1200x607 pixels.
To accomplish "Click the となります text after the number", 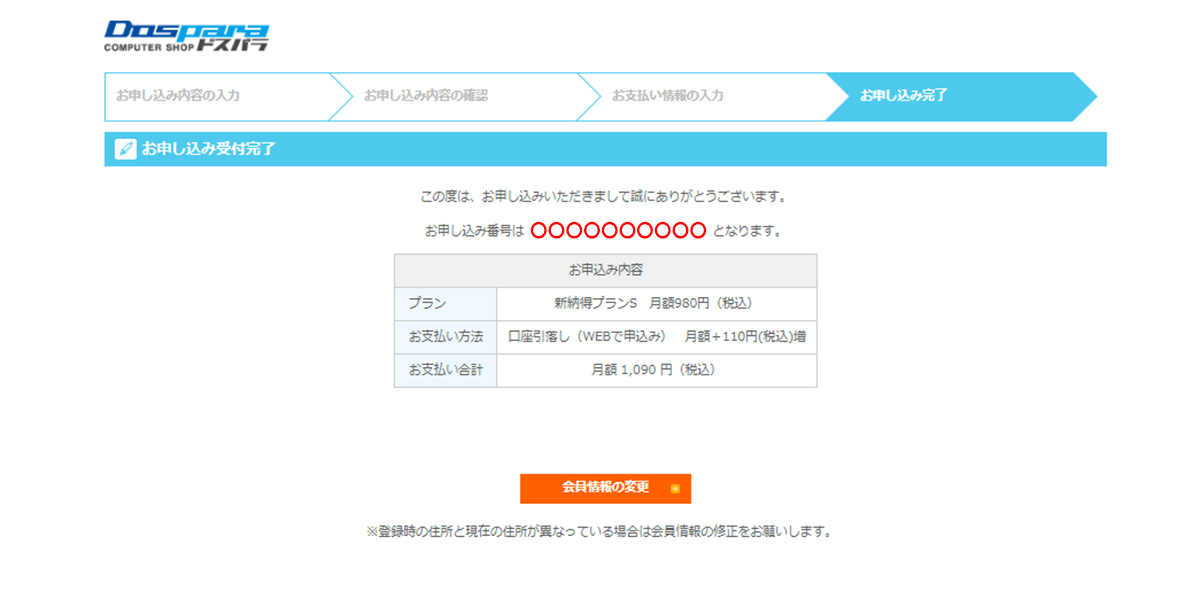I will pyautogui.click(x=746, y=231).
